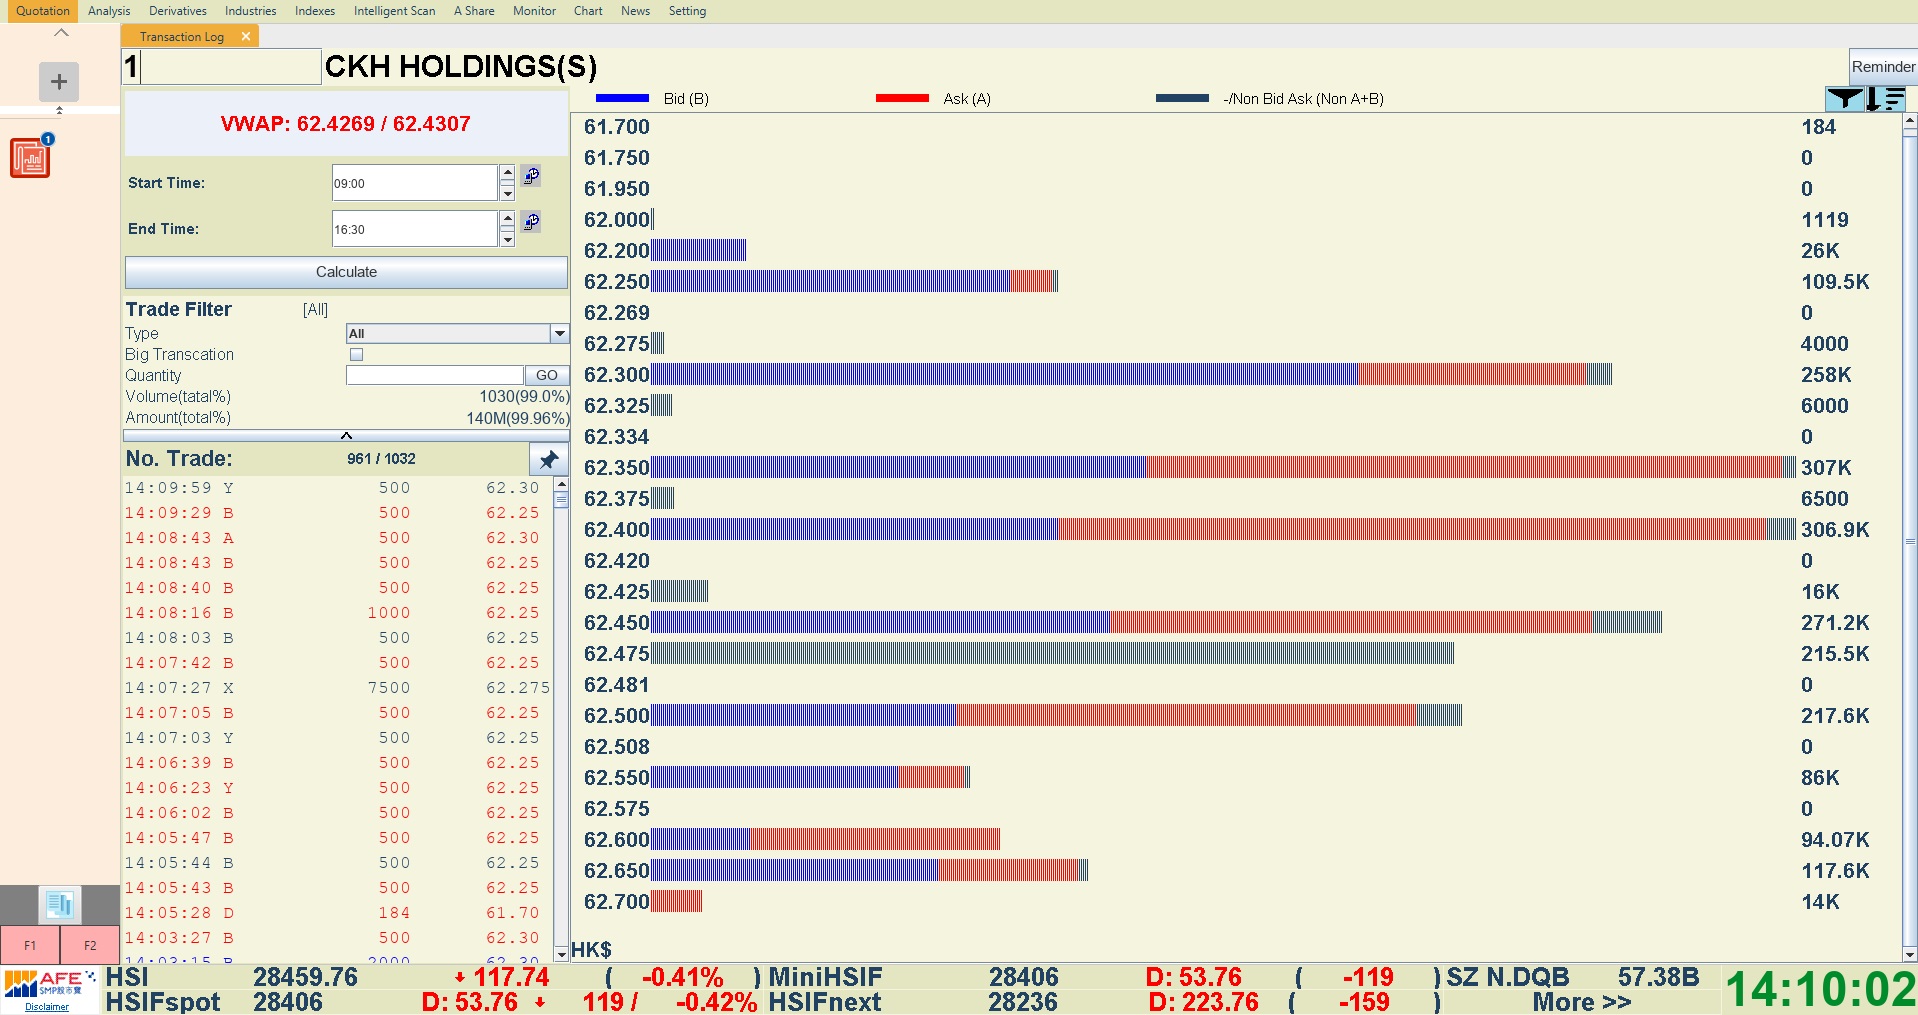Click the funnel filter icon above price list
1918x1015 pixels.
pos(1845,99)
